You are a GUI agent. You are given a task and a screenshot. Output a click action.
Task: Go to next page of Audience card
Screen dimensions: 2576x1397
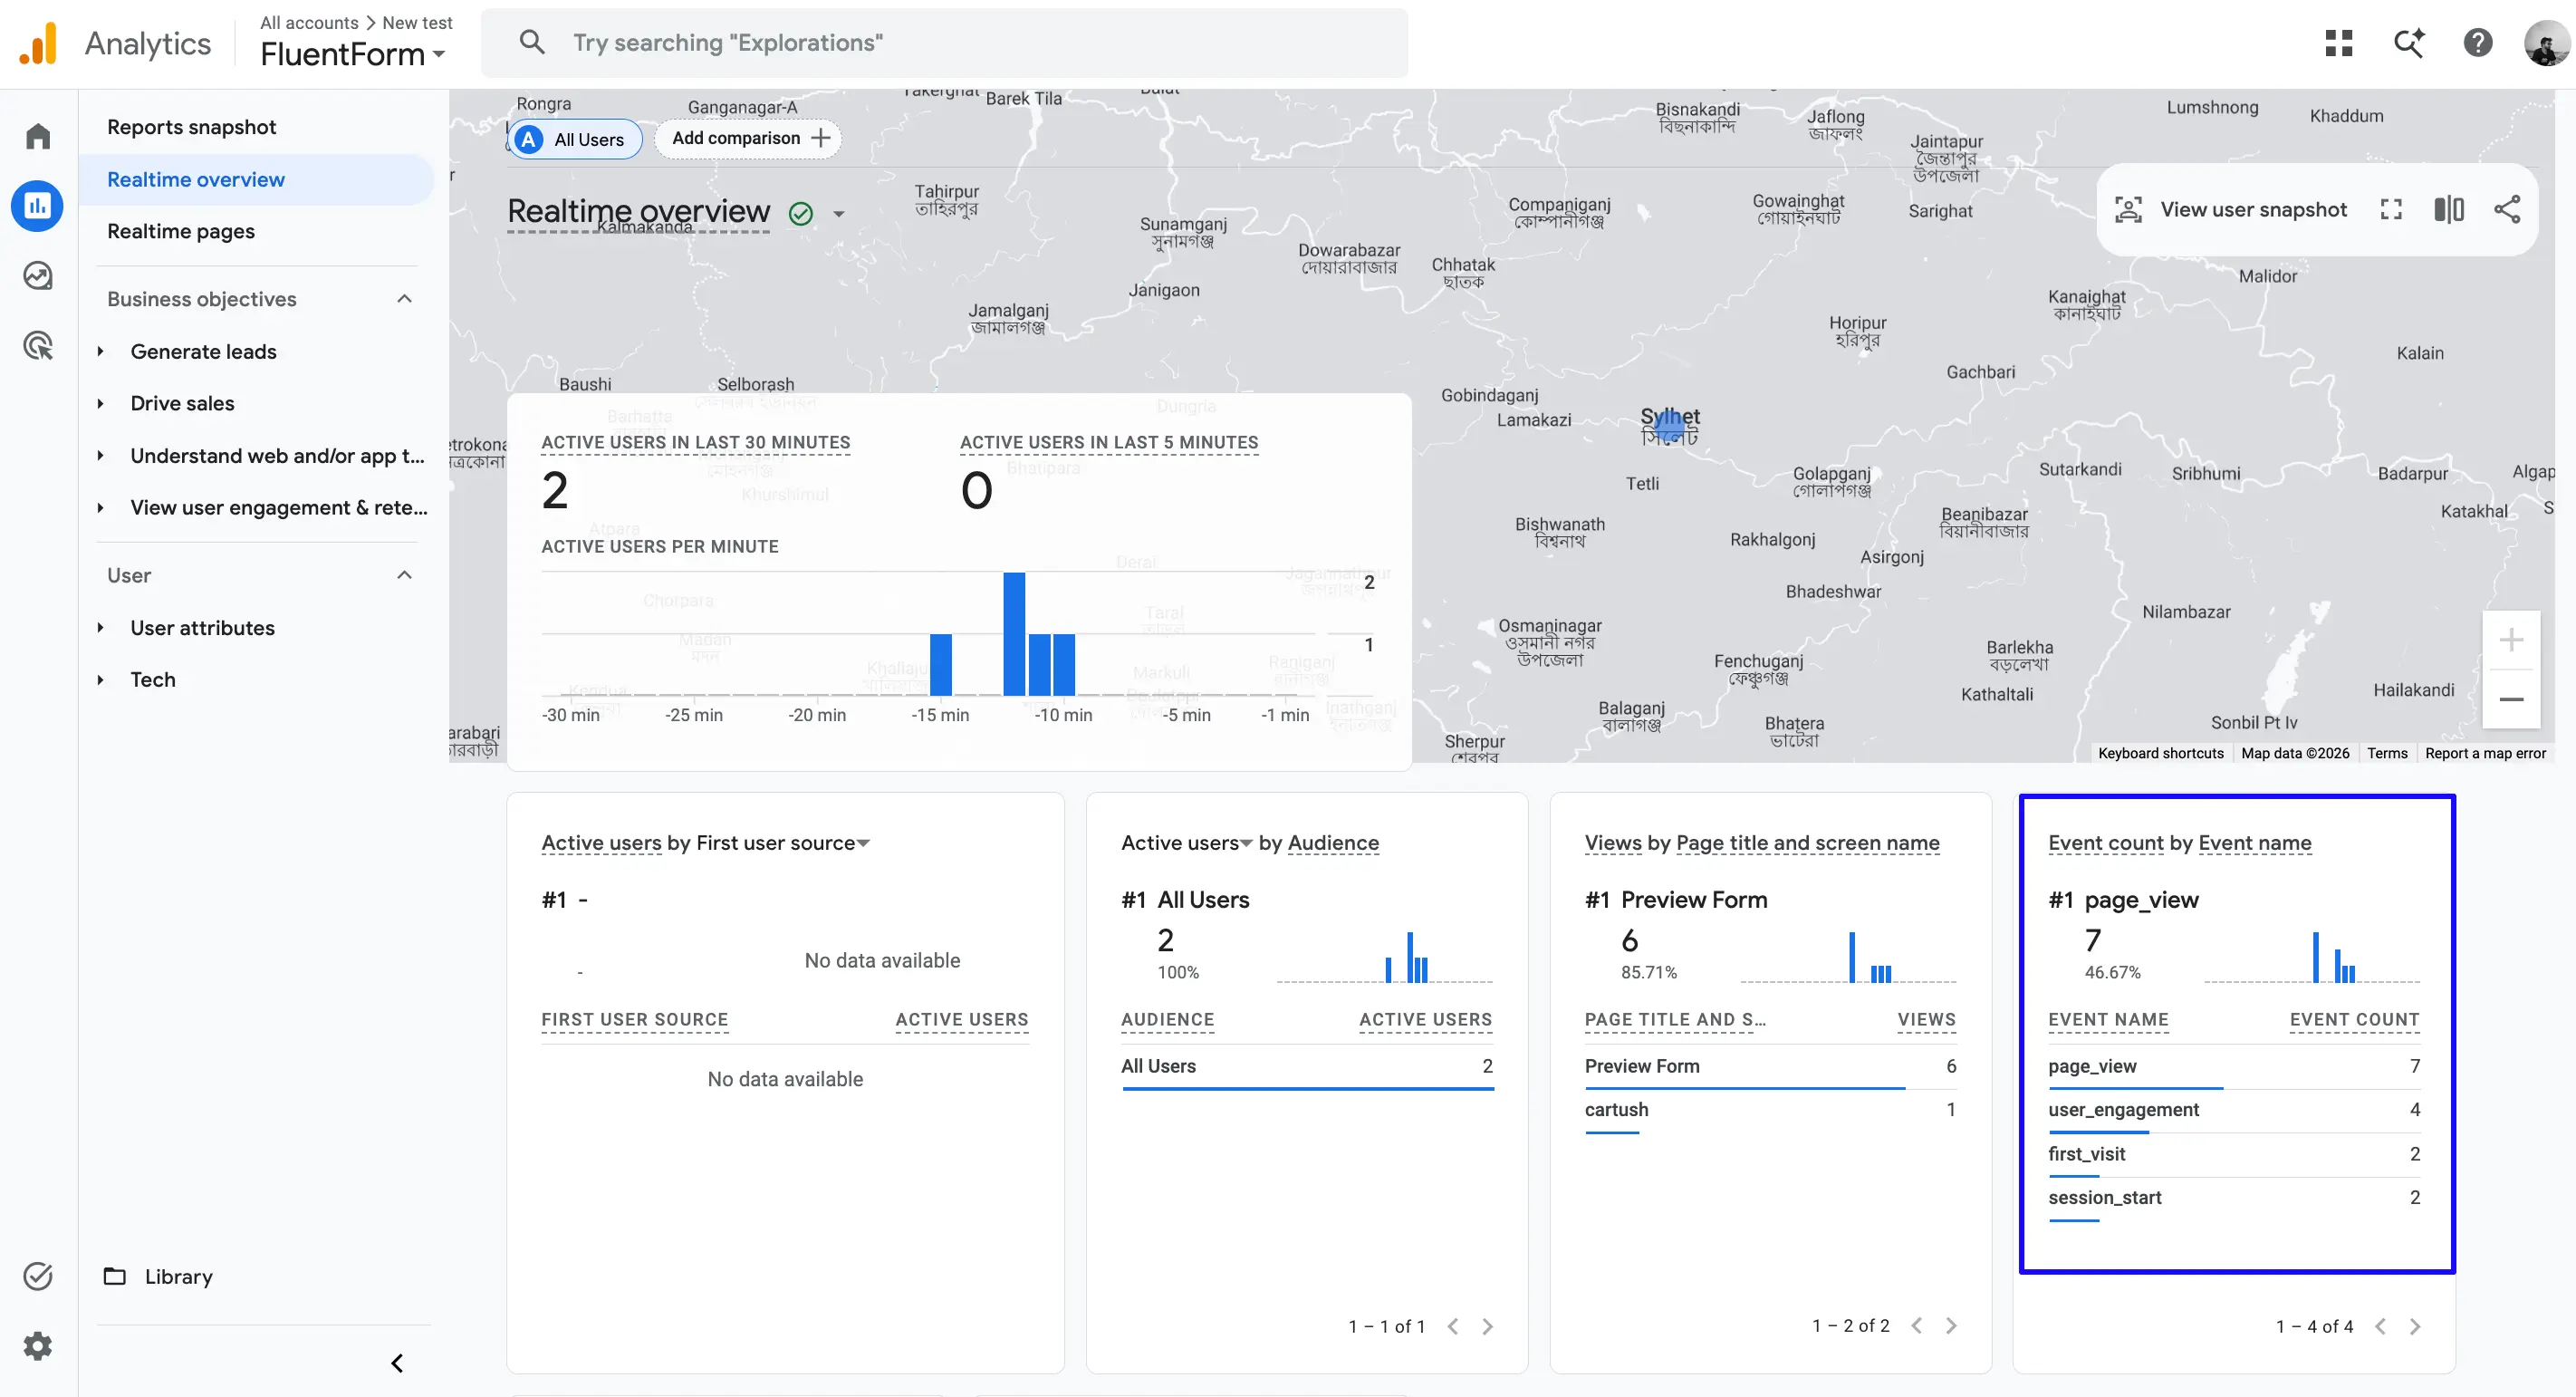(1488, 1326)
